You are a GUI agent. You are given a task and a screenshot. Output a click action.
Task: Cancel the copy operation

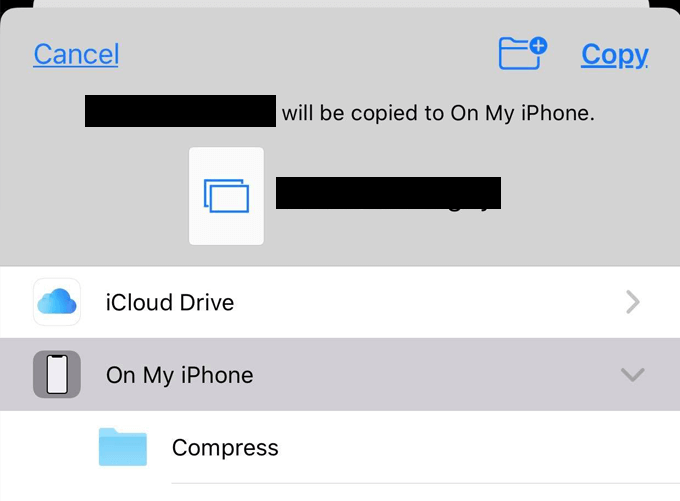click(76, 54)
